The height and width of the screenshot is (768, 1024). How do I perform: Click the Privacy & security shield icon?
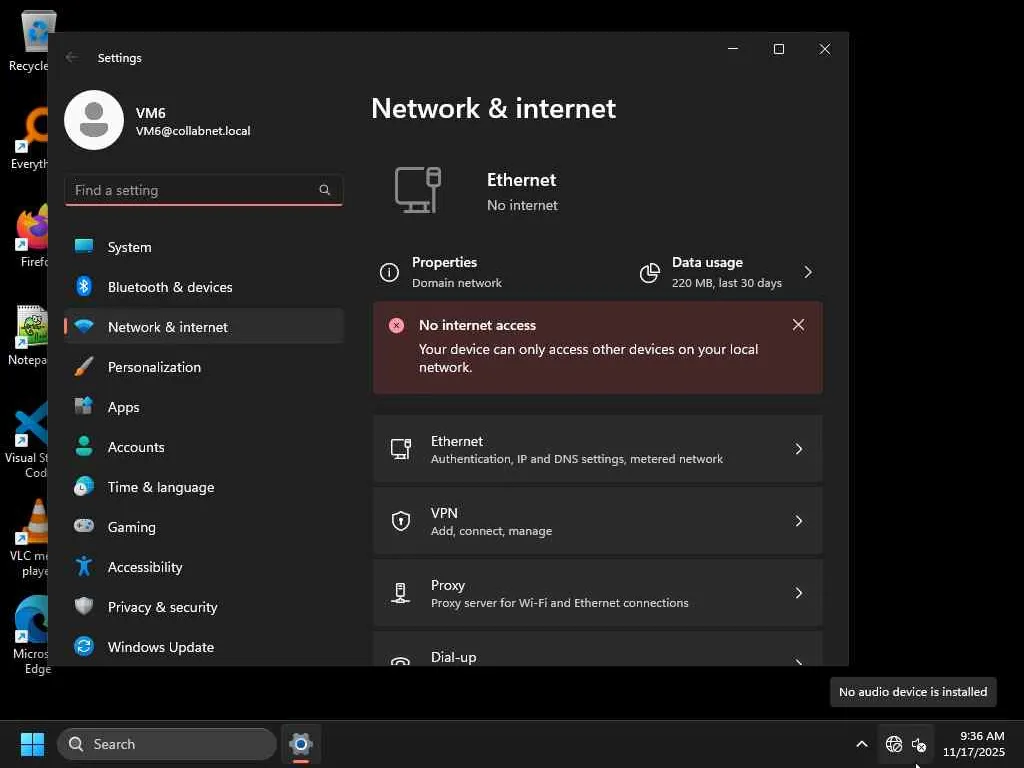pos(85,607)
